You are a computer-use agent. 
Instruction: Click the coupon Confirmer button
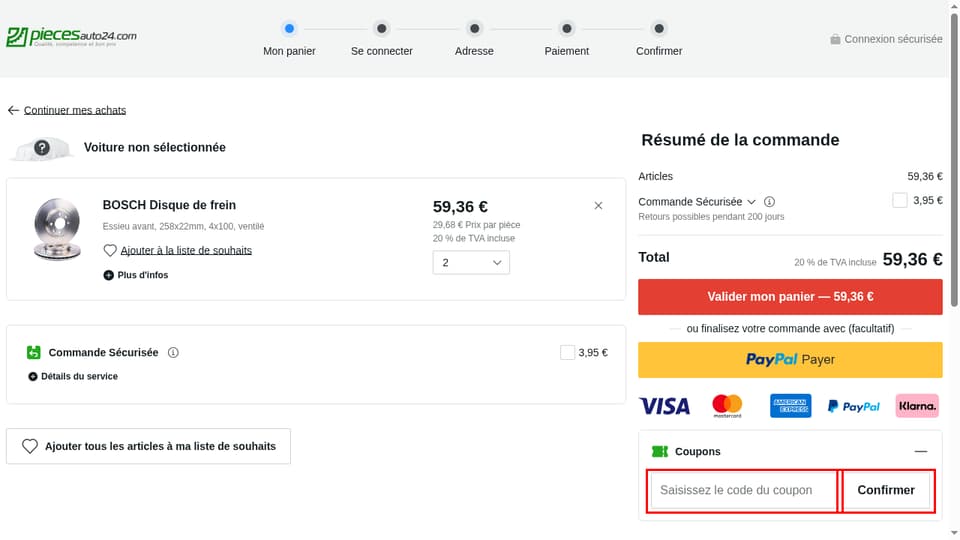886,490
